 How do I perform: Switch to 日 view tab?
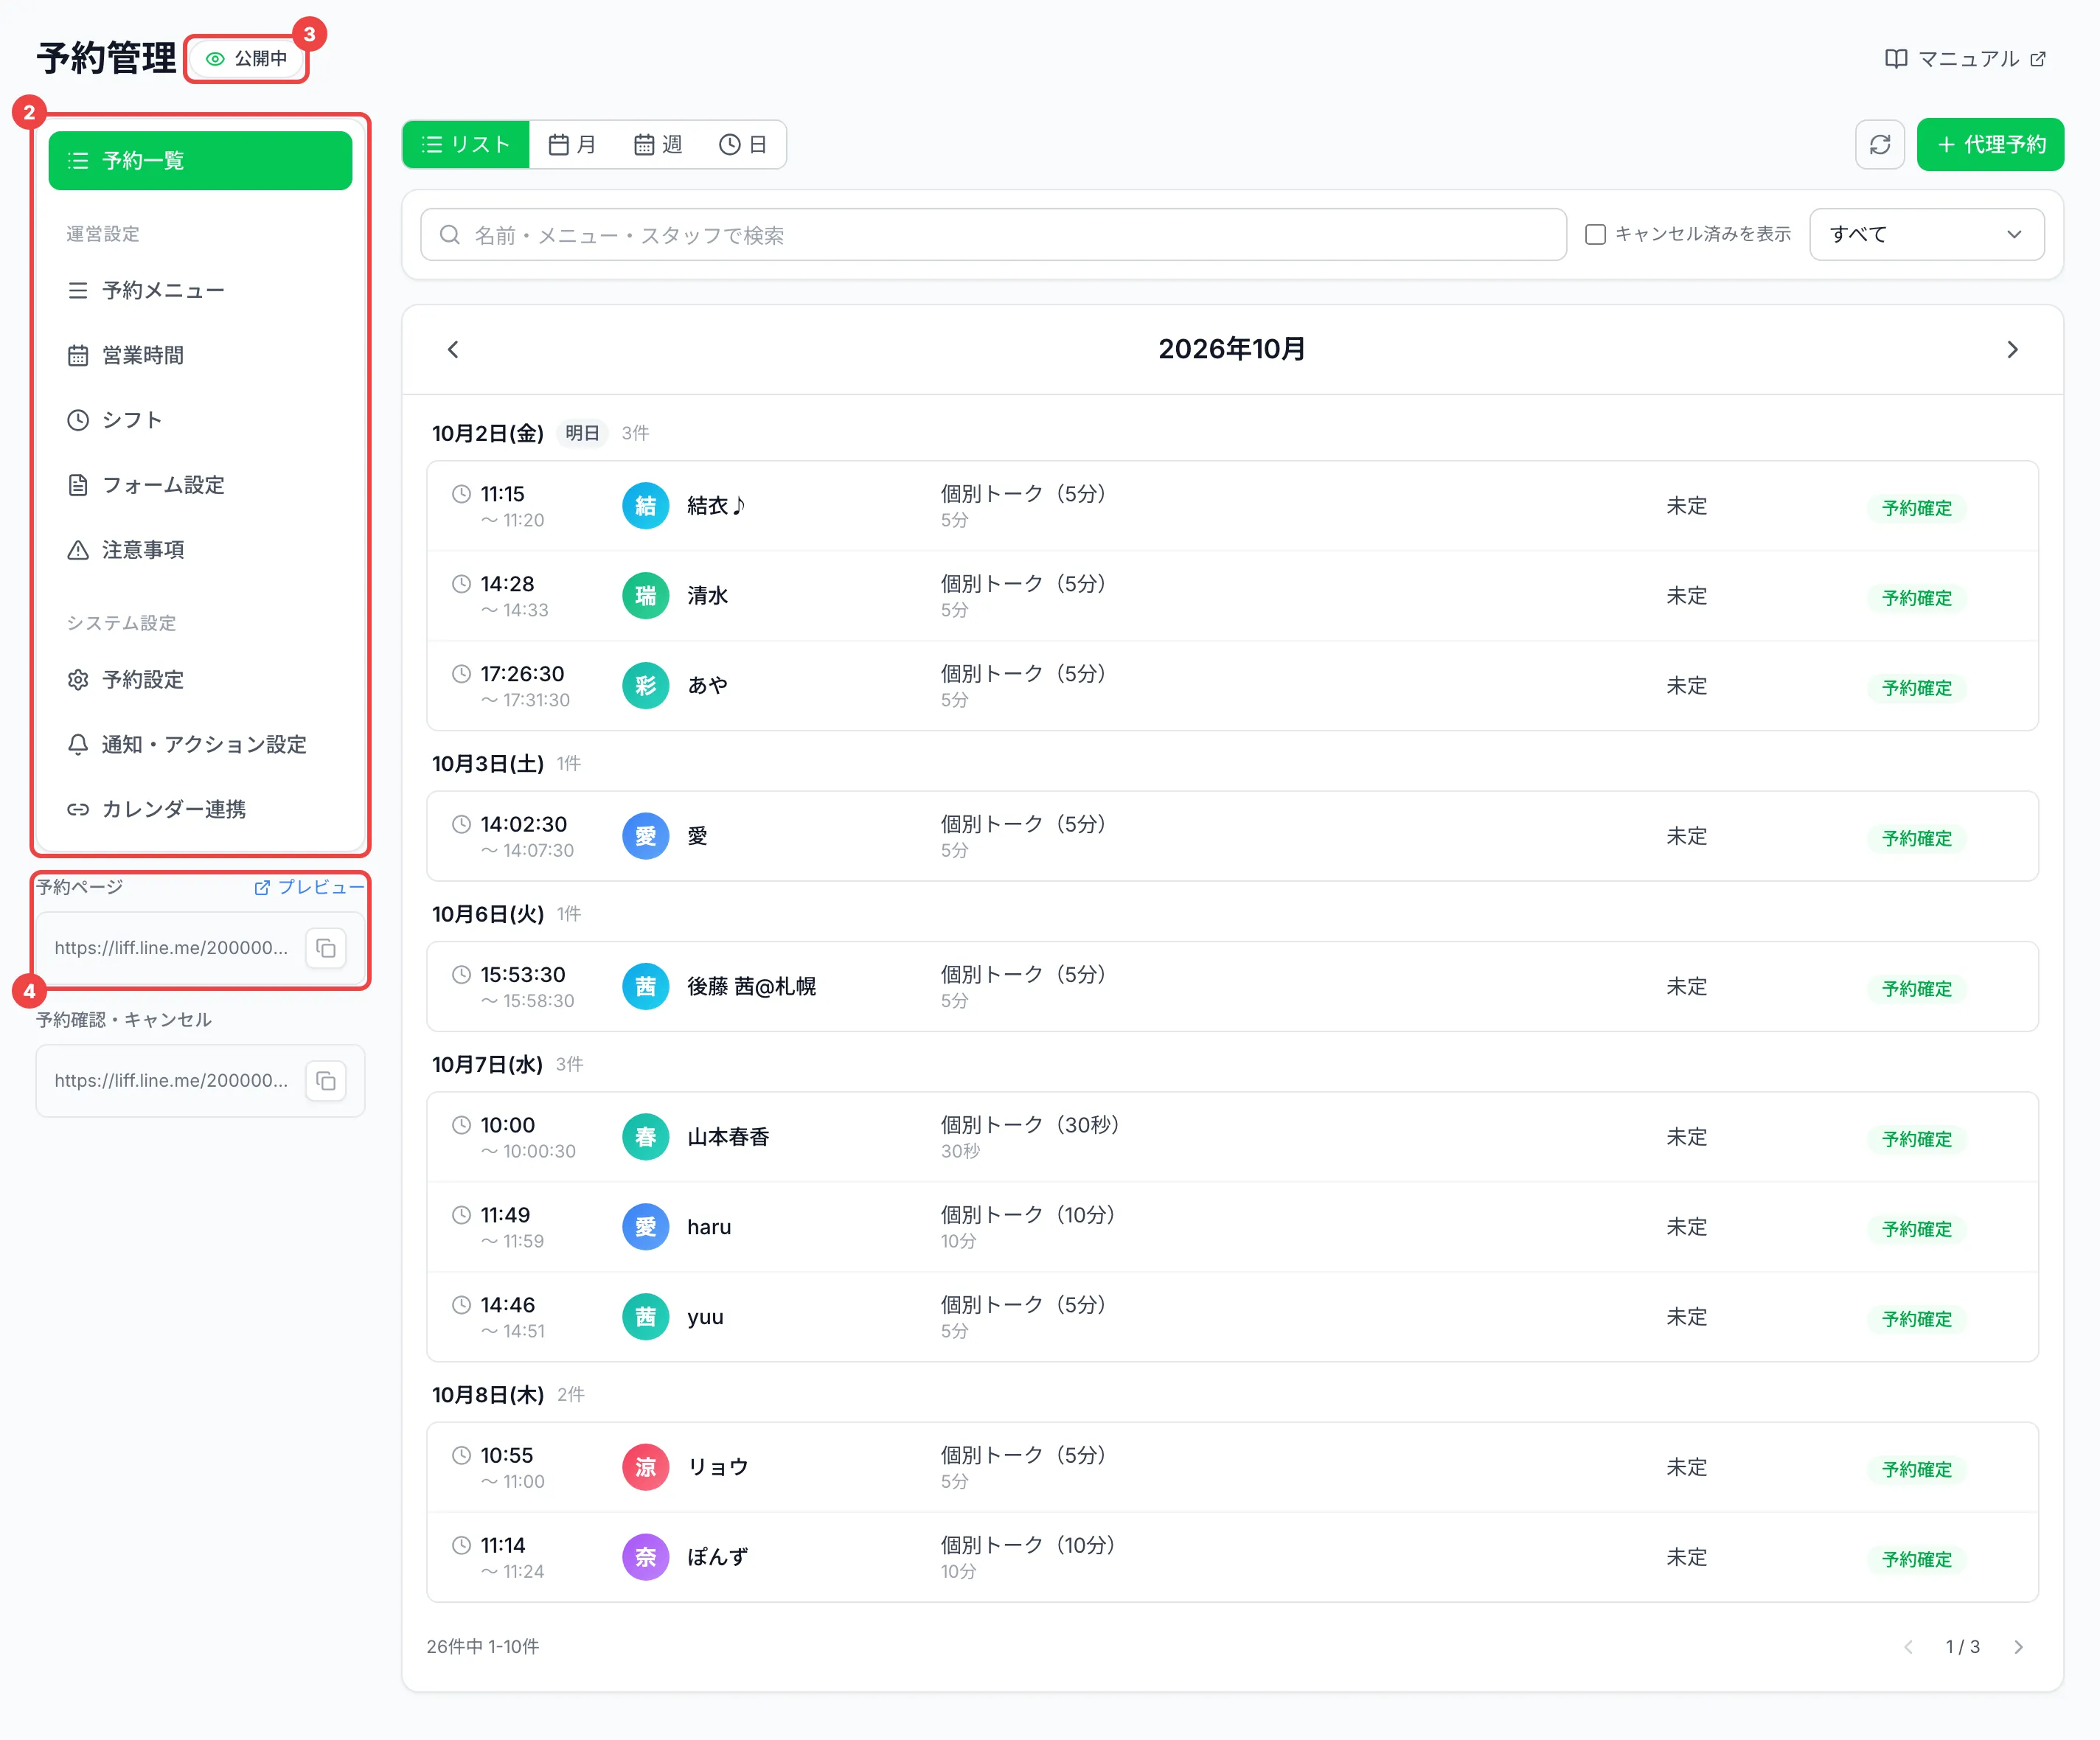[x=743, y=145]
